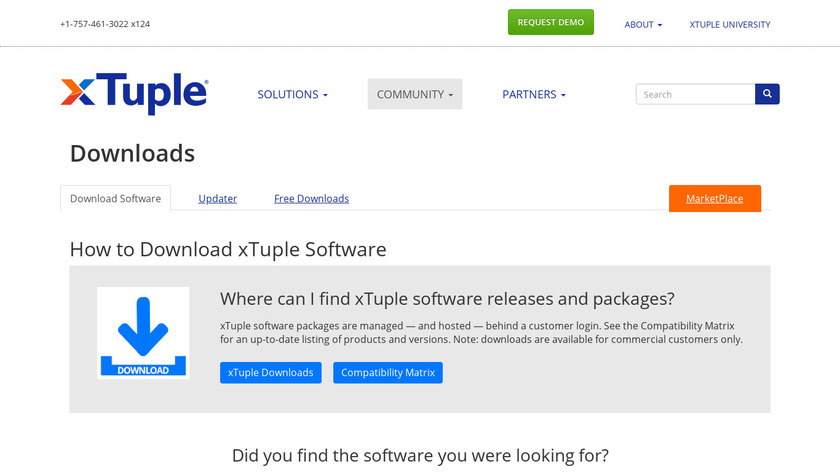Select the Download Software tab

click(115, 199)
